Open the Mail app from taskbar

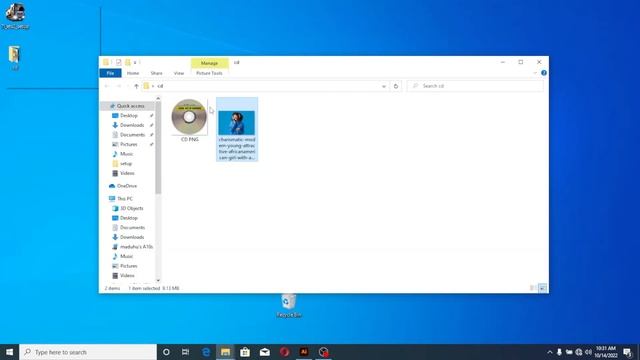pos(264,352)
